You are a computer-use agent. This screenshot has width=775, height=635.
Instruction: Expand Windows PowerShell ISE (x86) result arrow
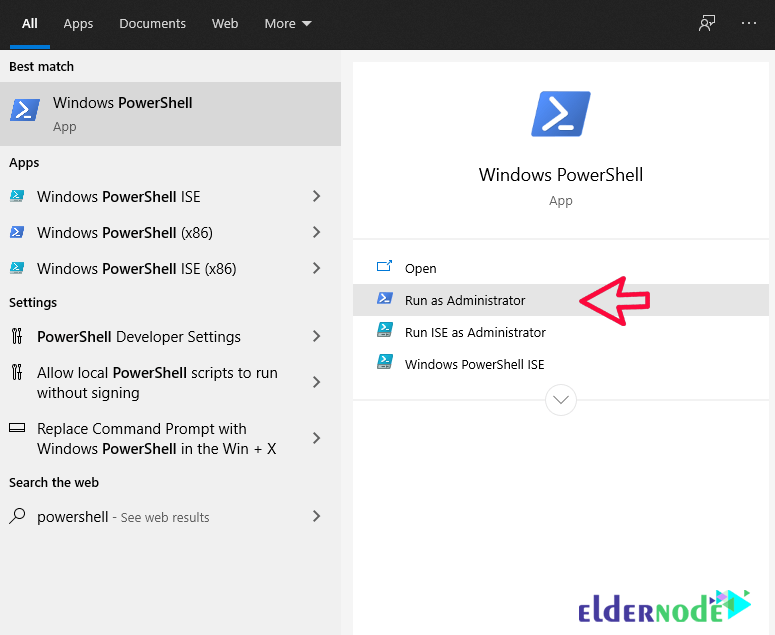[317, 268]
